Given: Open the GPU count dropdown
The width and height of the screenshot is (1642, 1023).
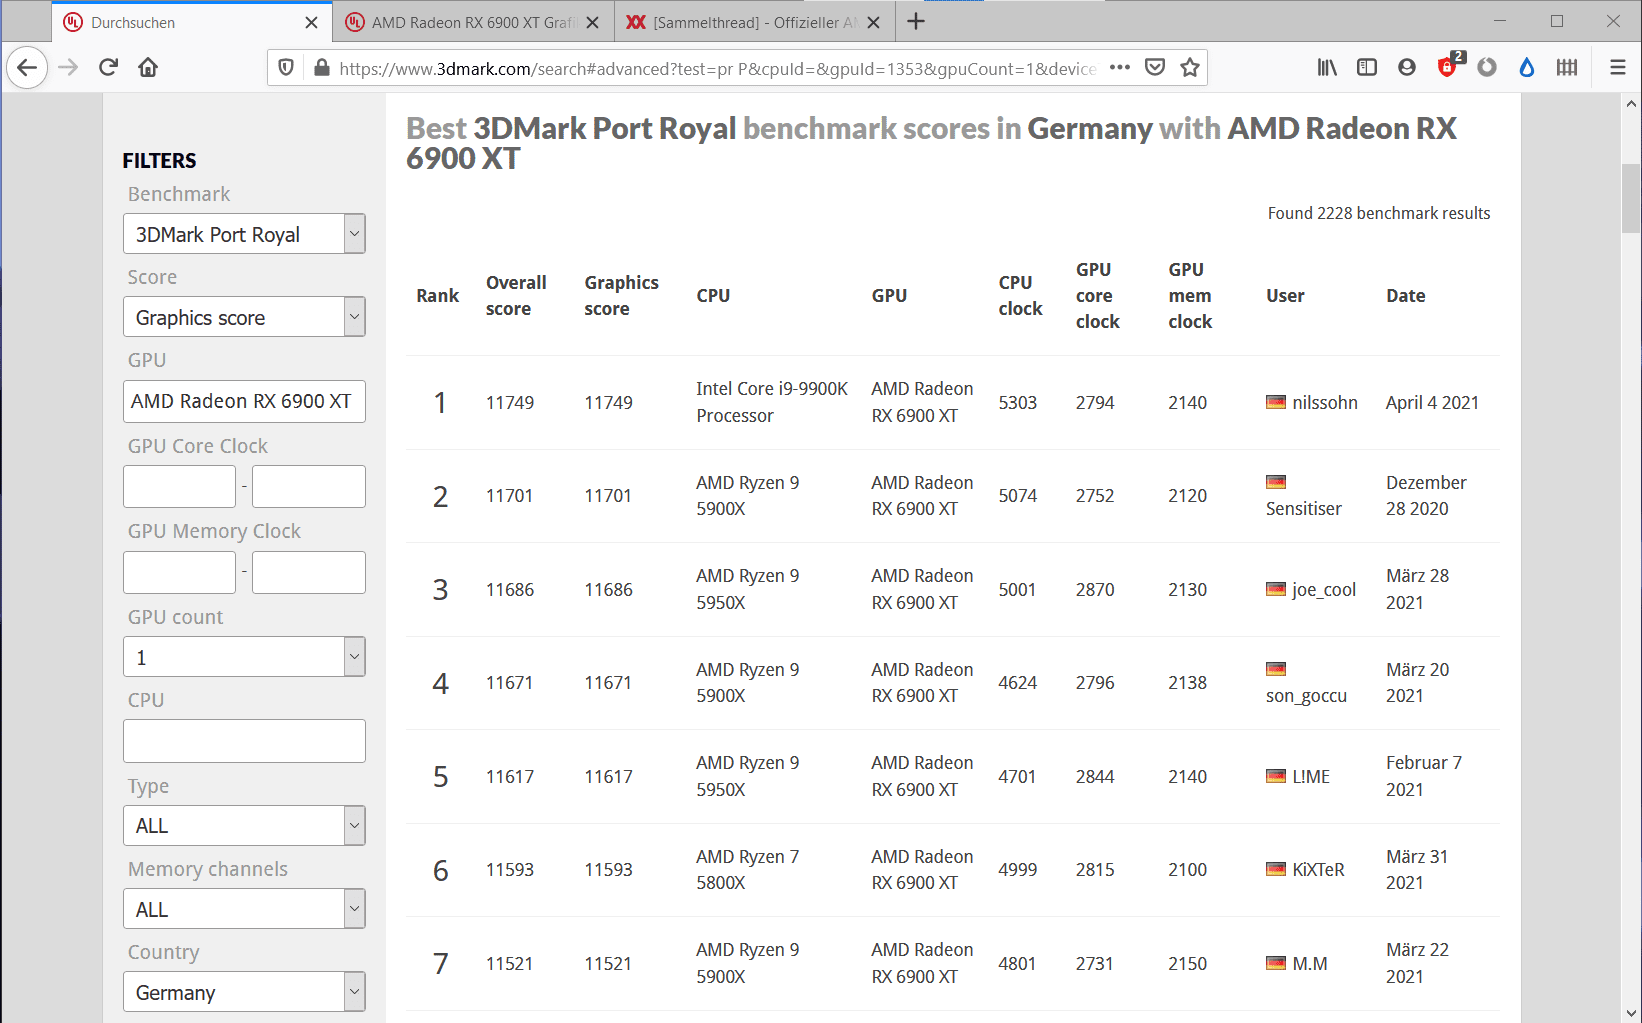Looking at the screenshot, I should coord(244,657).
